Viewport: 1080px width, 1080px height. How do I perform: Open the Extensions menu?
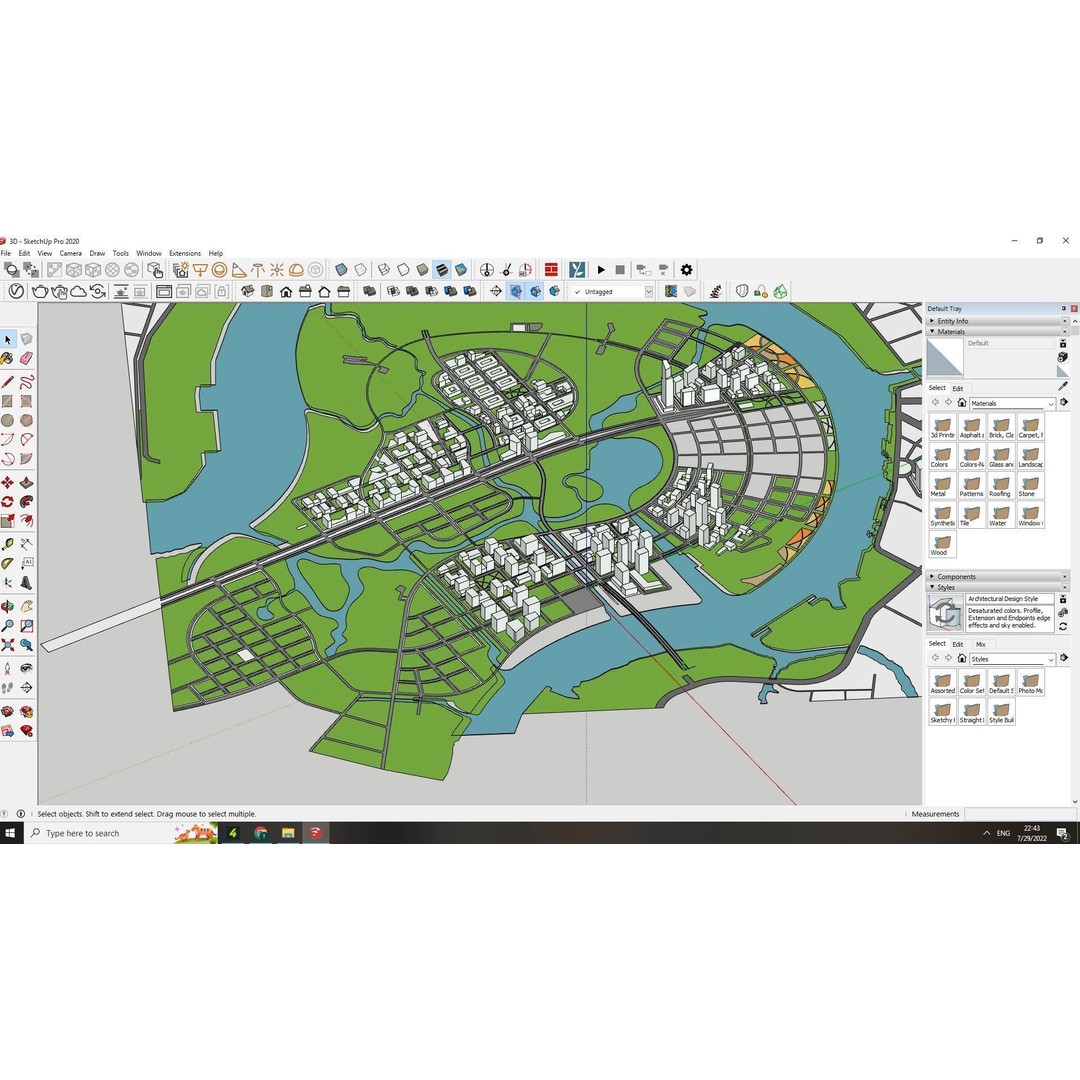click(184, 253)
